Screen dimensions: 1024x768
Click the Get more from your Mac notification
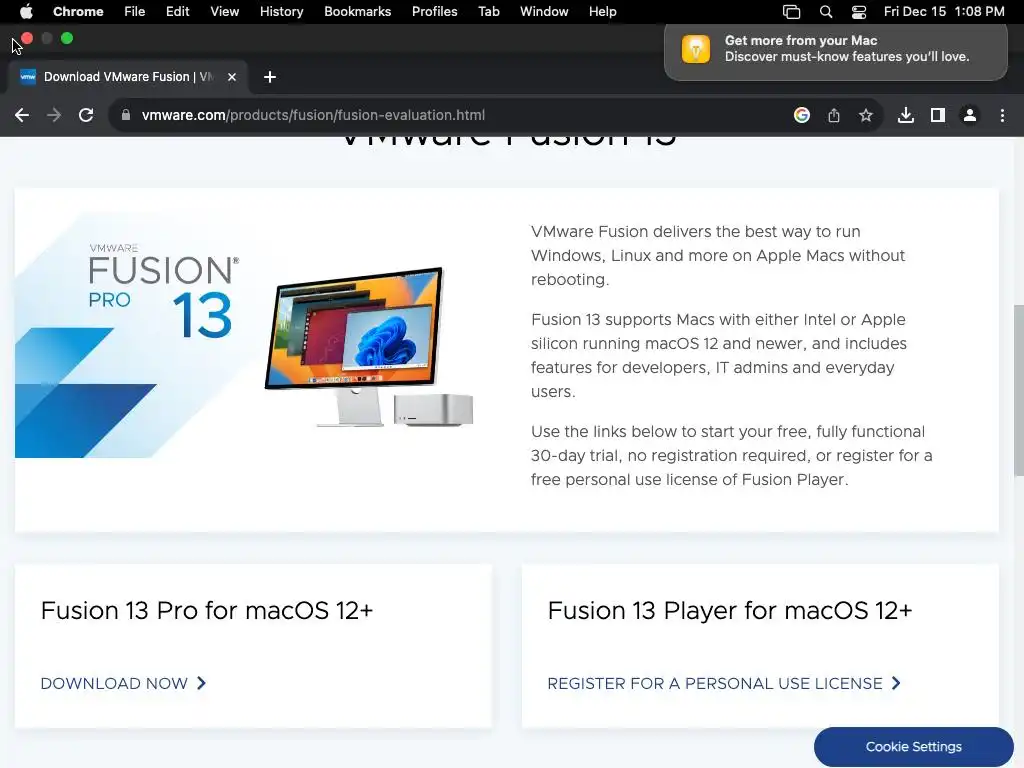coord(835,50)
